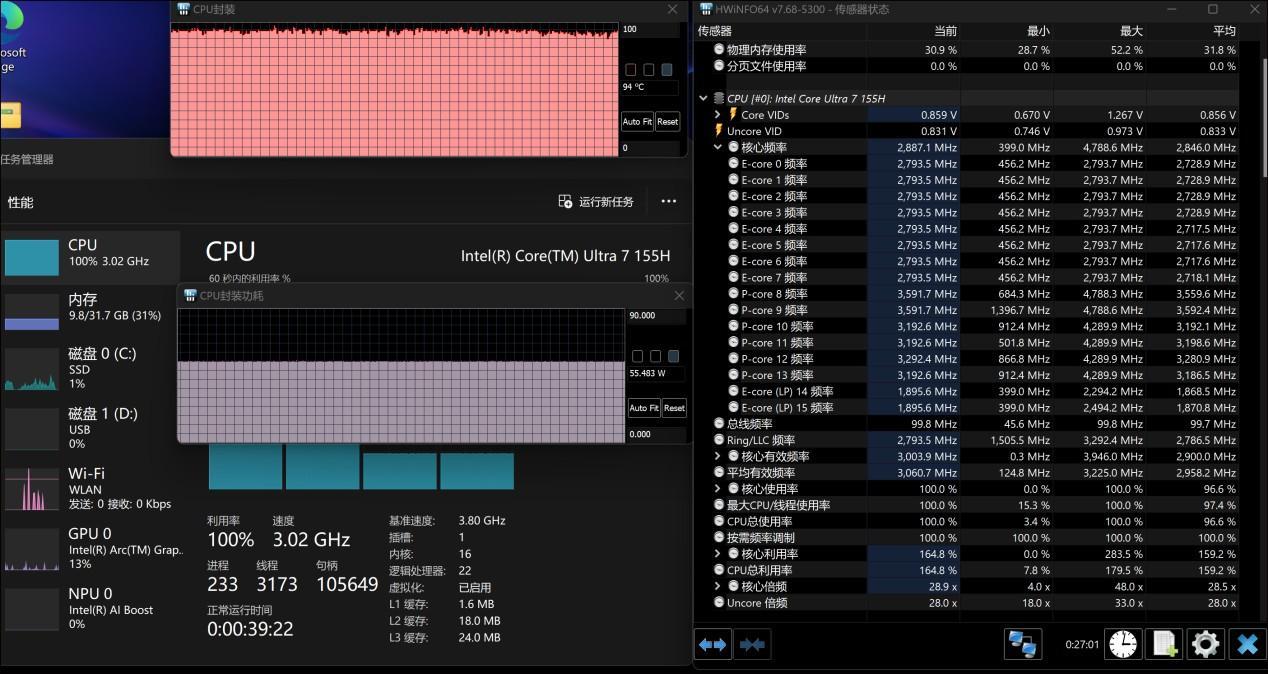Click the log file document icon
This screenshot has width=1268, height=674.
pyautogui.click(x=1164, y=644)
